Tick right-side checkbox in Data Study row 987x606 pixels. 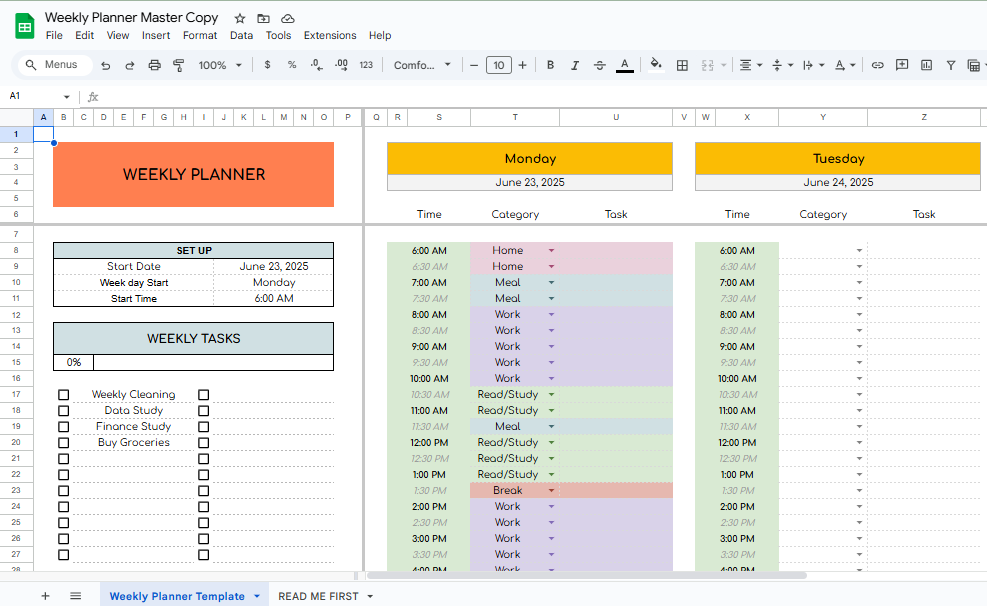[203, 410]
